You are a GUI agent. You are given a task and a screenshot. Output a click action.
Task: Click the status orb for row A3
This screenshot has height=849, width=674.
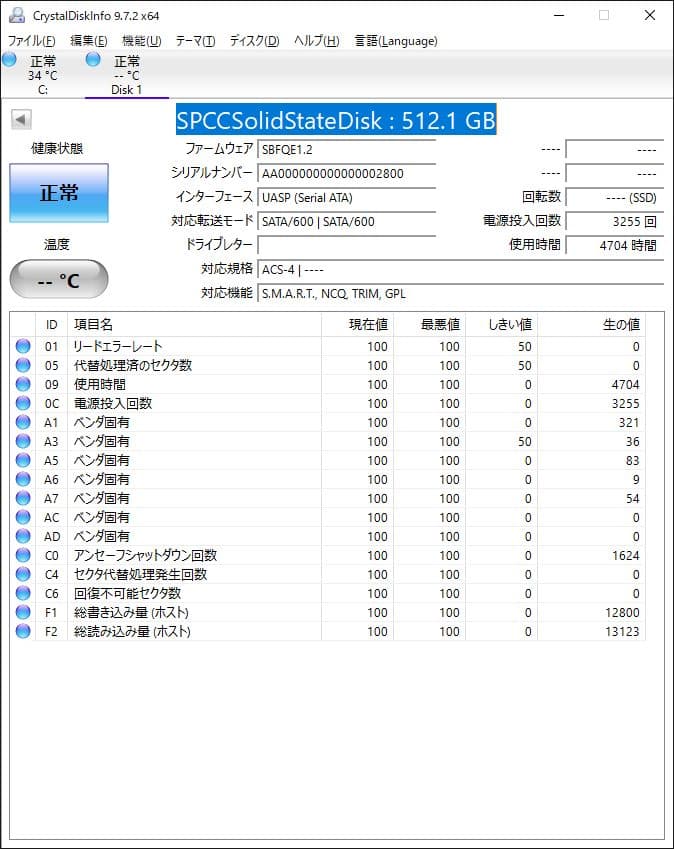tap(23, 441)
